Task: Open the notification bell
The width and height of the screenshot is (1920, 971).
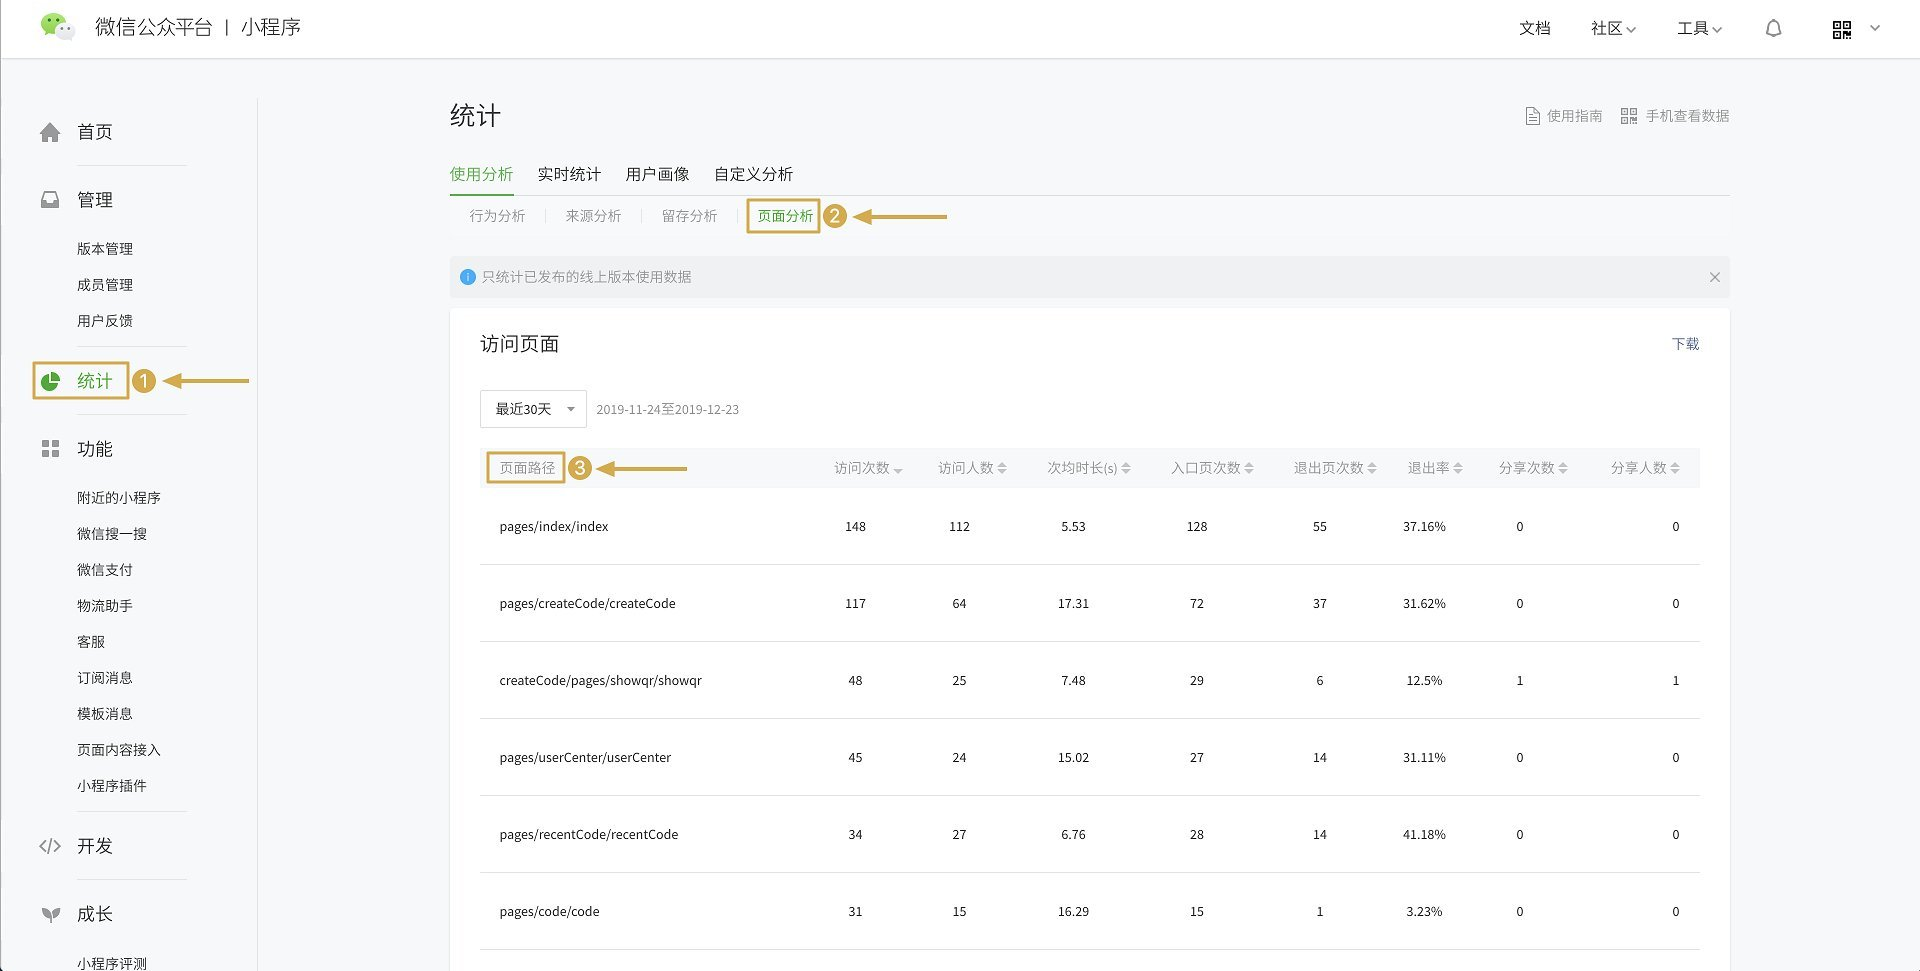Action: point(1773,29)
